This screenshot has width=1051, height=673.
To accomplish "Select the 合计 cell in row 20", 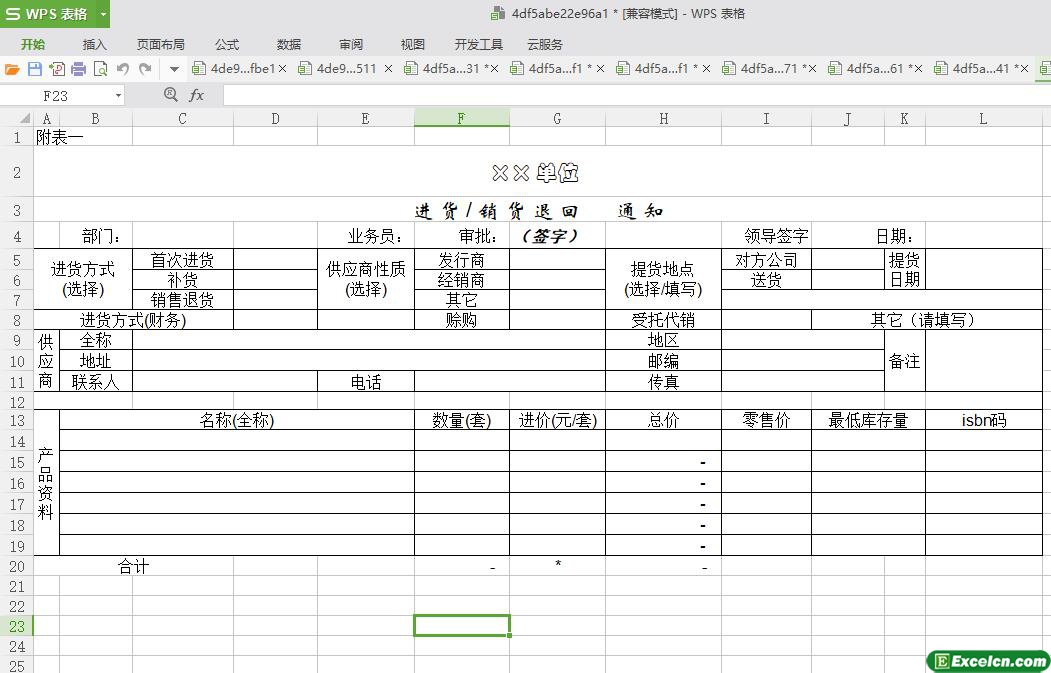I will [x=133, y=566].
